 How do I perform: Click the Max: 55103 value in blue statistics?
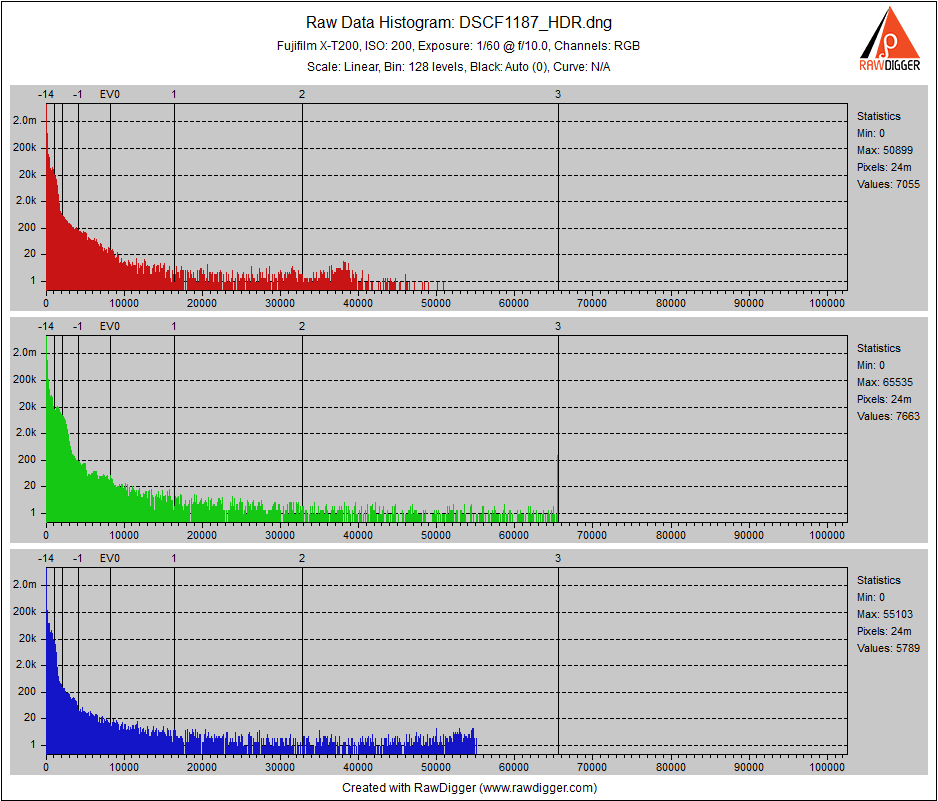point(884,614)
